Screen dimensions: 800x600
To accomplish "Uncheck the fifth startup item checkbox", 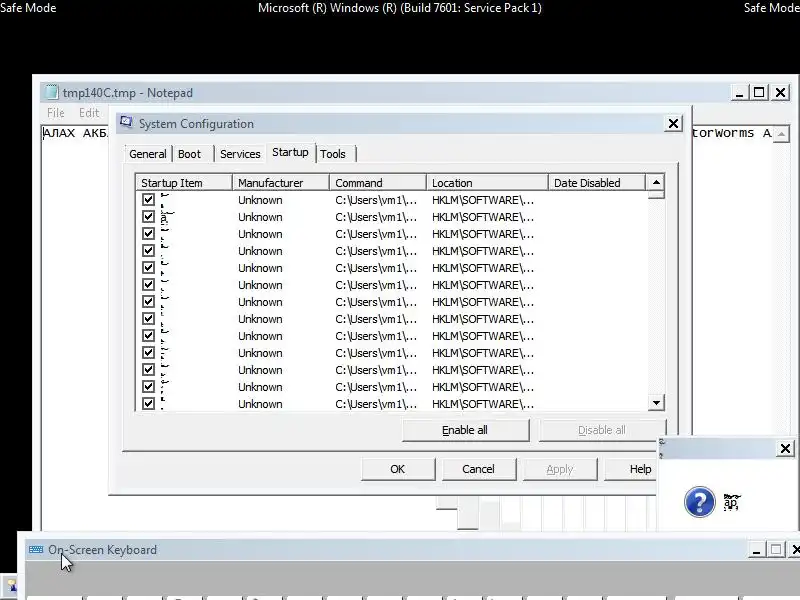I will [x=148, y=267].
